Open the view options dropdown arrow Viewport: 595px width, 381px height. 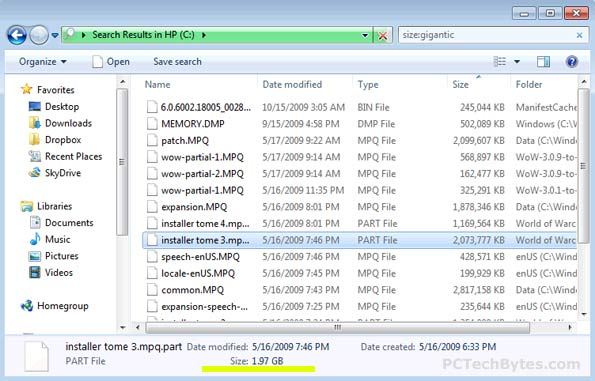(x=517, y=61)
